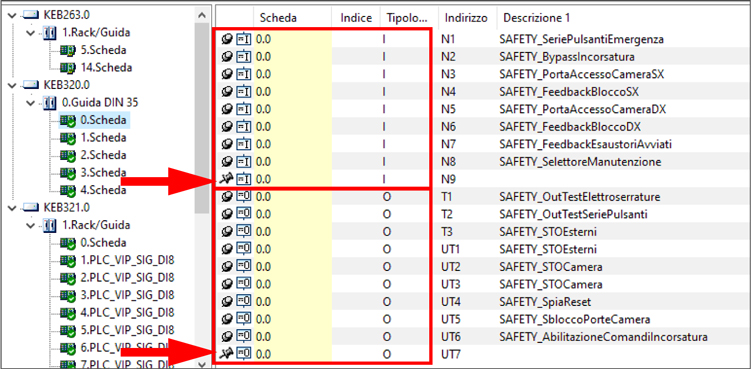Click the connection icon of the UT1 row

tap(228, 249)
